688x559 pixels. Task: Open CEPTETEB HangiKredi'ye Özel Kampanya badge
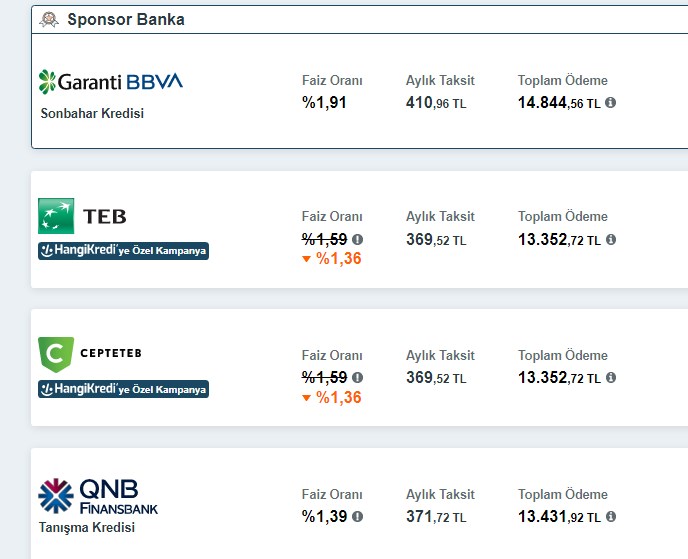pos(123,389)
